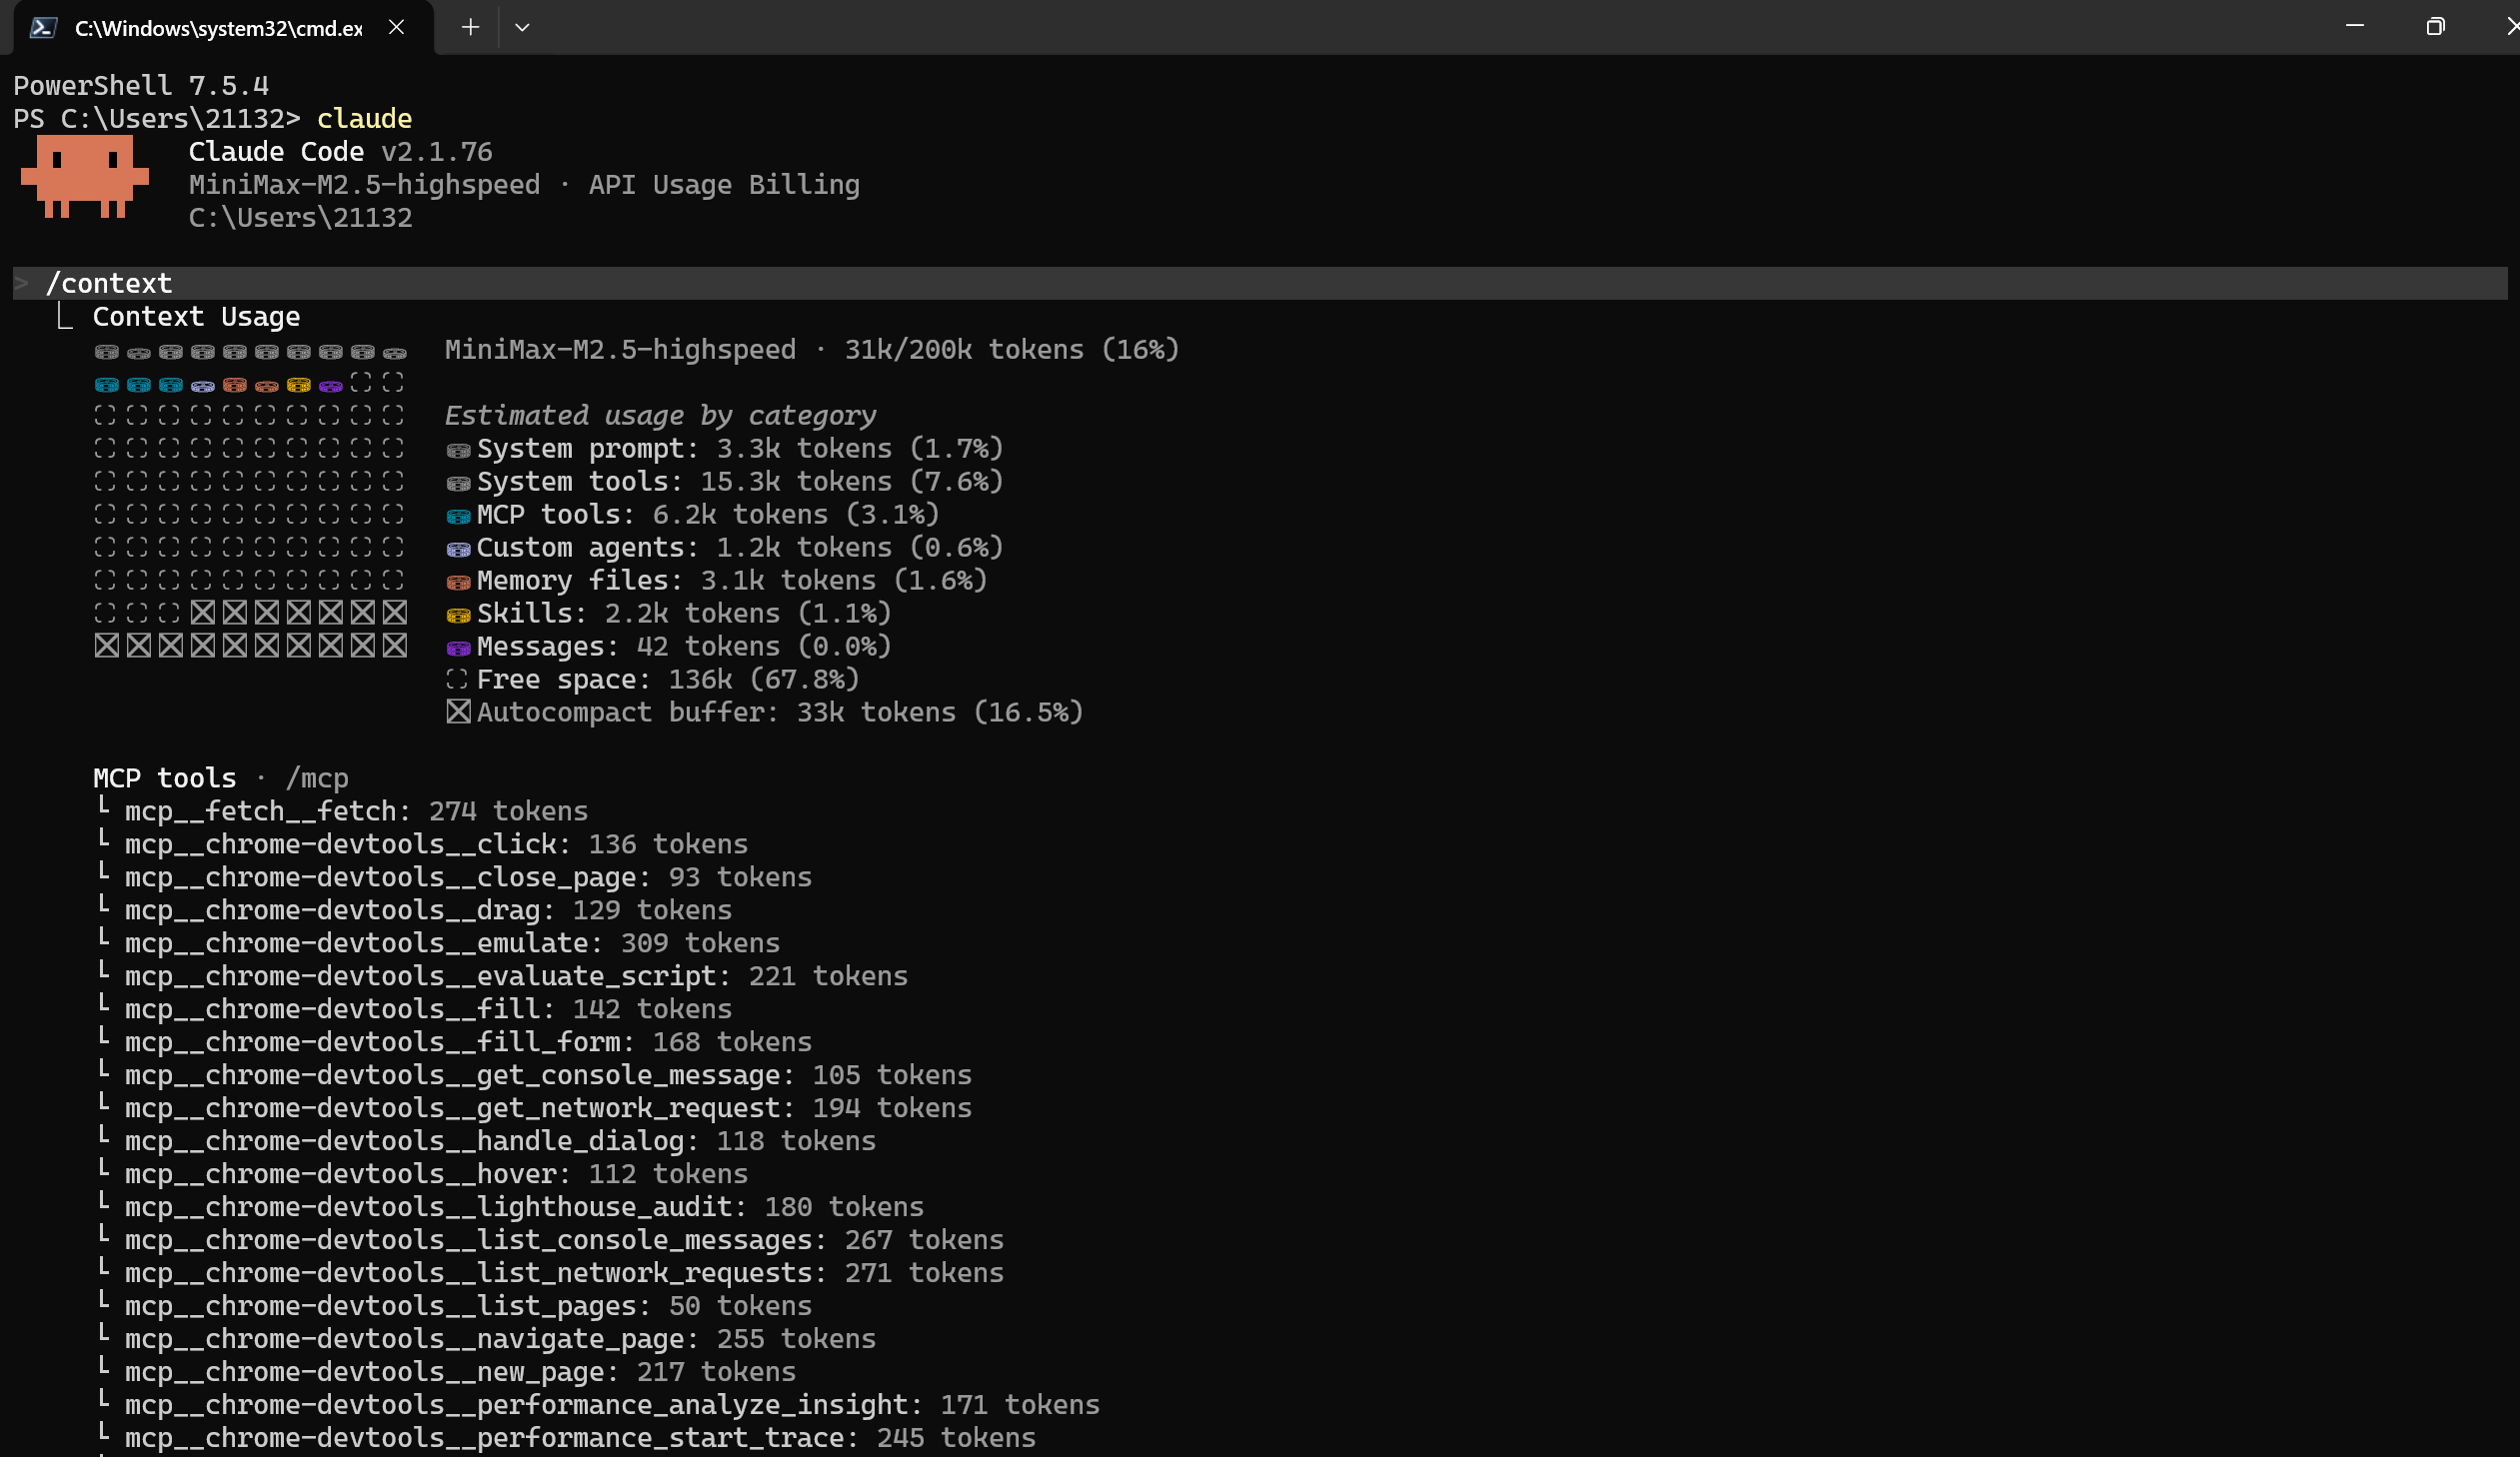Image resolution: width=2520 pixels, height=1457 pixels.
Task: Click the Skills yellow legend icon
Action: (458, 615)
